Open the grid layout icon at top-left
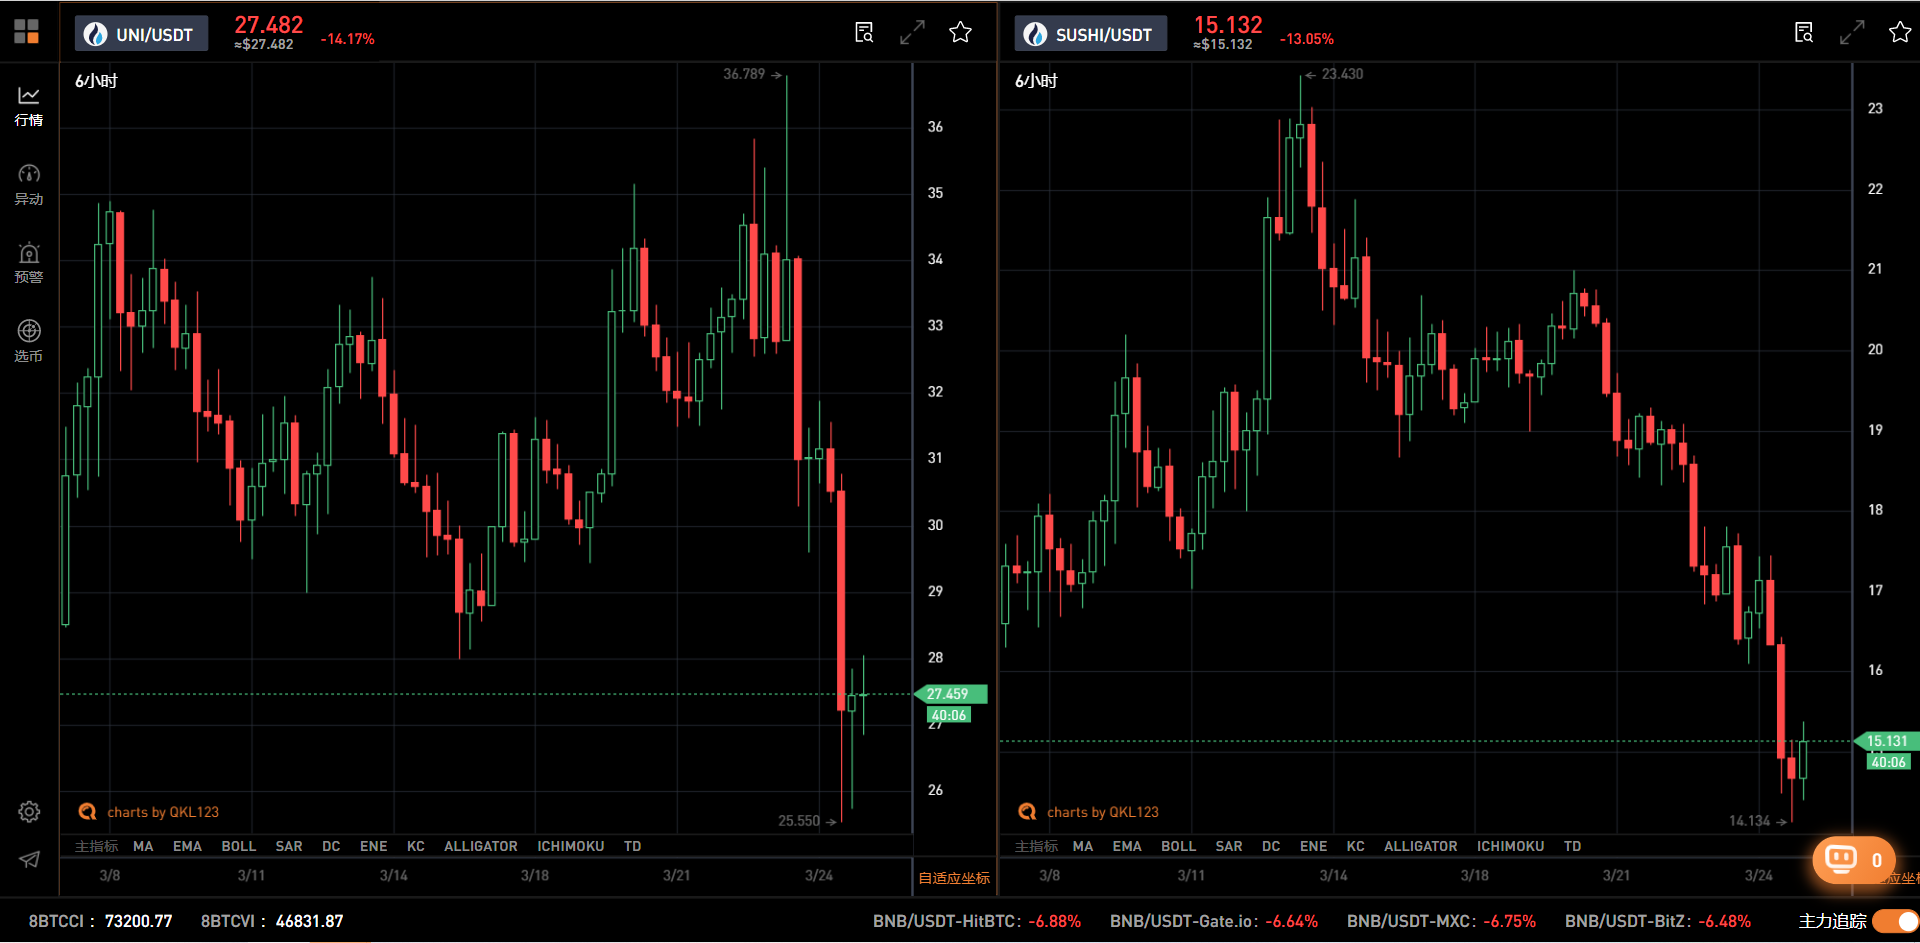Viewport: 1920px width, 943px height. tap(27, 32)
